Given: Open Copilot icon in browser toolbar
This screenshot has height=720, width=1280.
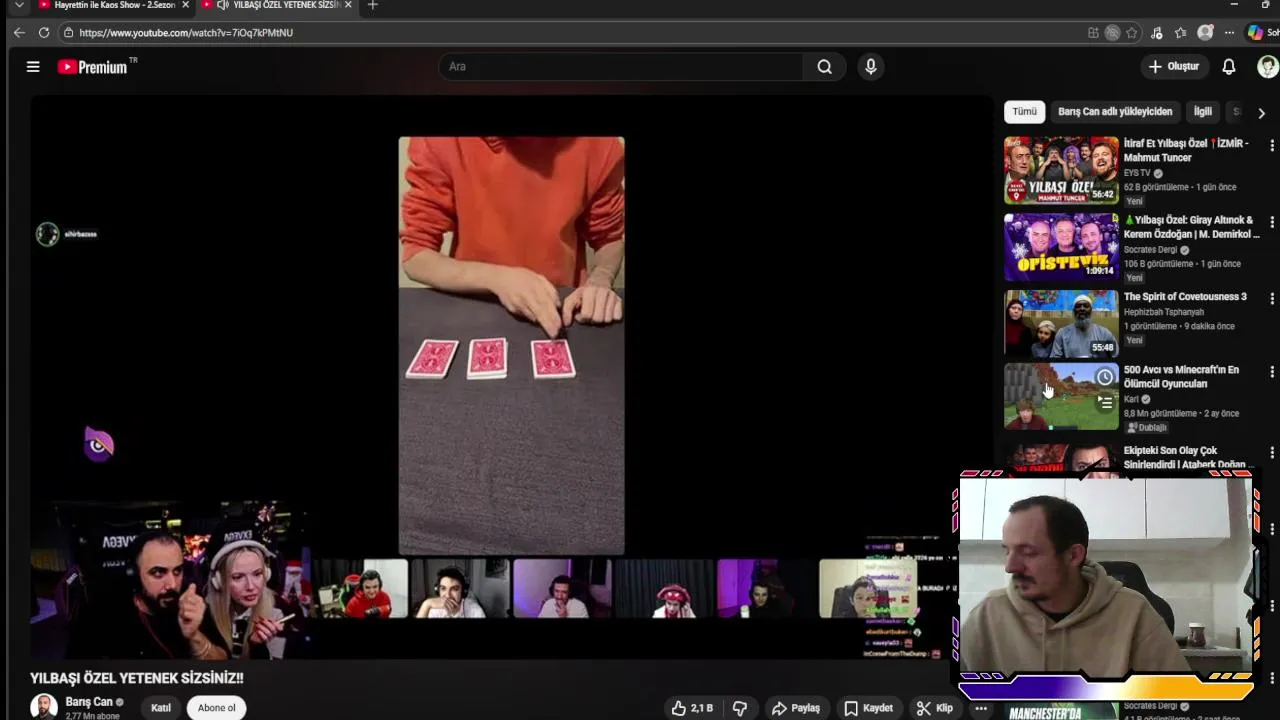Looking at the screenshot, I should point(1255,33).
